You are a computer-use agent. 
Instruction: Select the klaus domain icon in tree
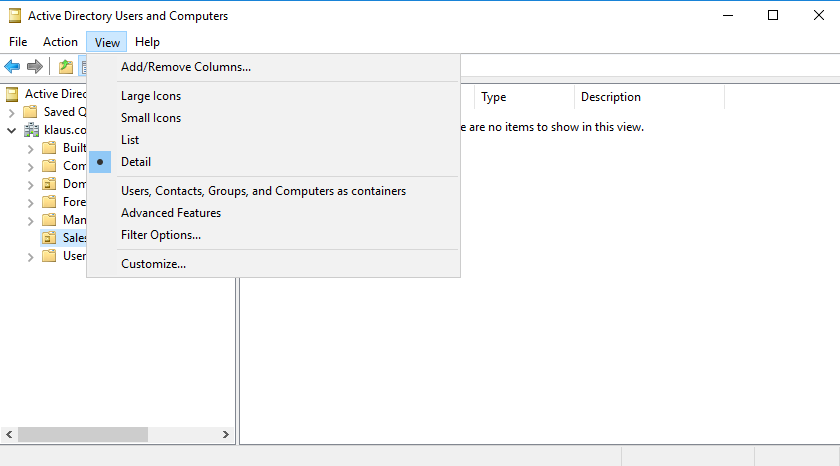(x=31, y=130)
